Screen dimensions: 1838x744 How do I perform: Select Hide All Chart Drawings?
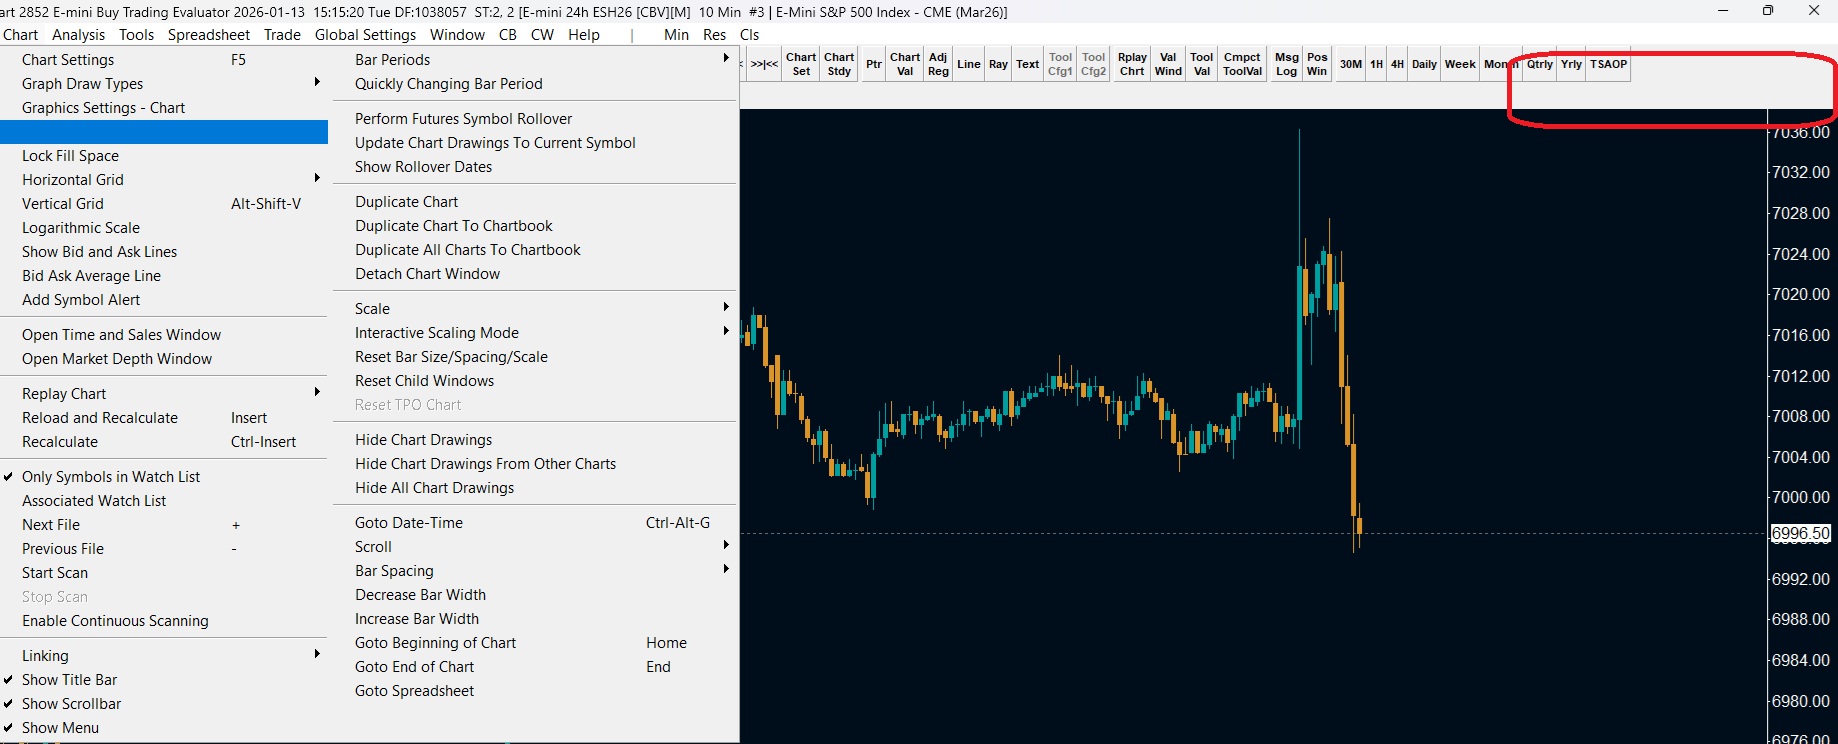click(x=535, y=488)
